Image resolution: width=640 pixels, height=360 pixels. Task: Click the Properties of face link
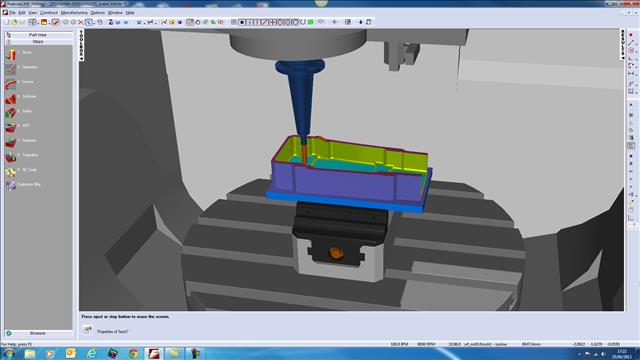pyautogui.click(x=112, y=332)
